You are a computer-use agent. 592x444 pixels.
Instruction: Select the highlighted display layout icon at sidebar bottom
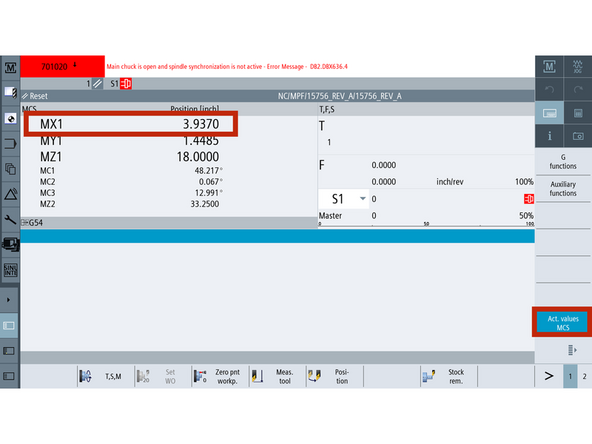tap(9, 325)
